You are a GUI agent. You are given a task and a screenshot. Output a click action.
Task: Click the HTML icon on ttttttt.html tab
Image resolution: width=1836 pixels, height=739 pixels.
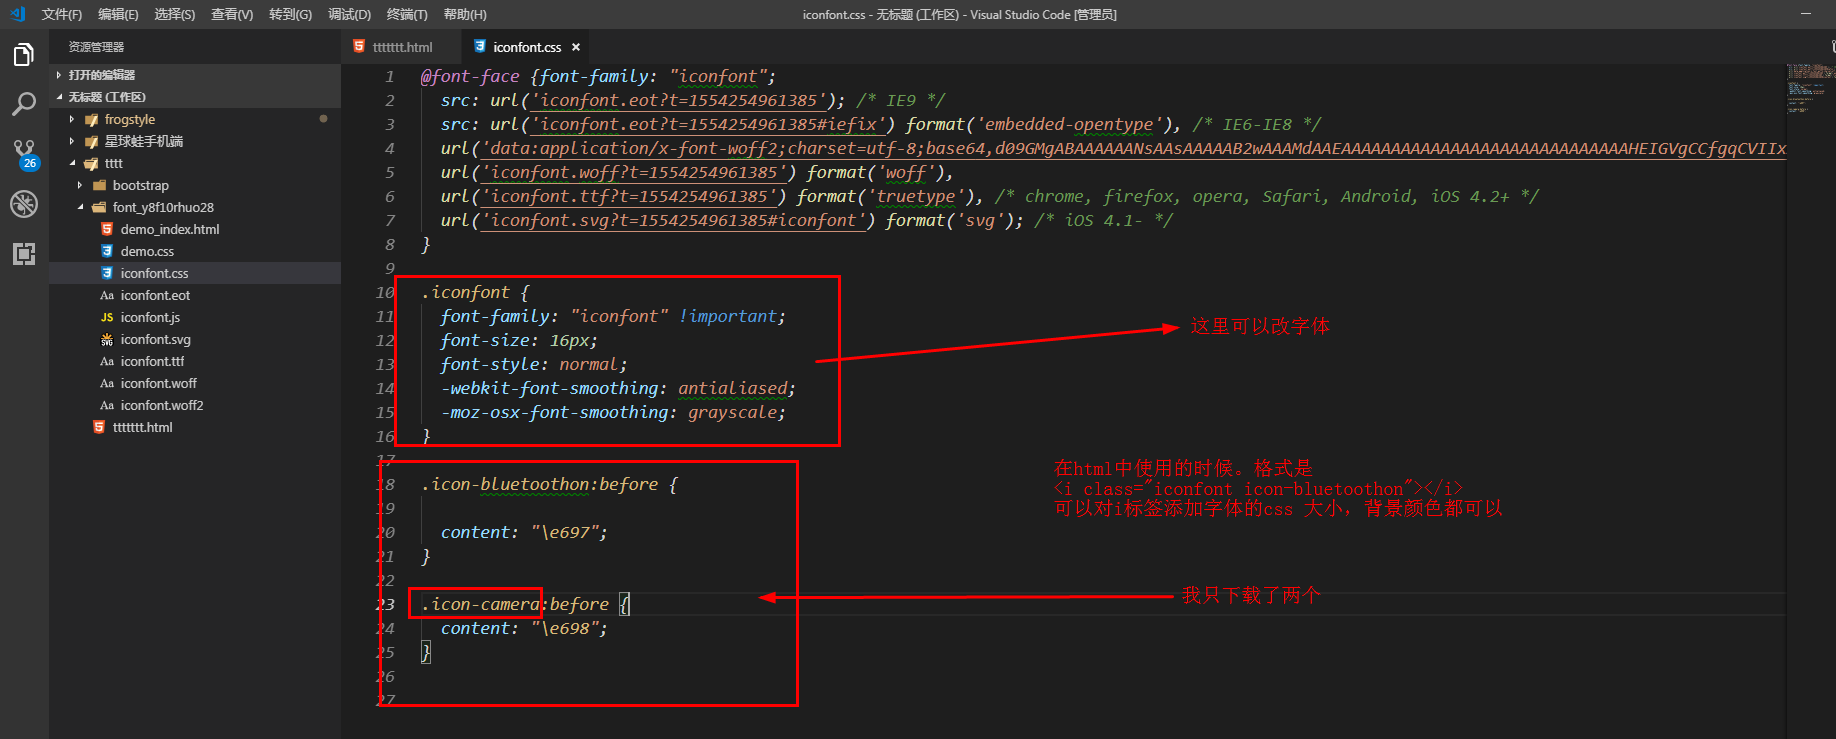pos(359,46)
